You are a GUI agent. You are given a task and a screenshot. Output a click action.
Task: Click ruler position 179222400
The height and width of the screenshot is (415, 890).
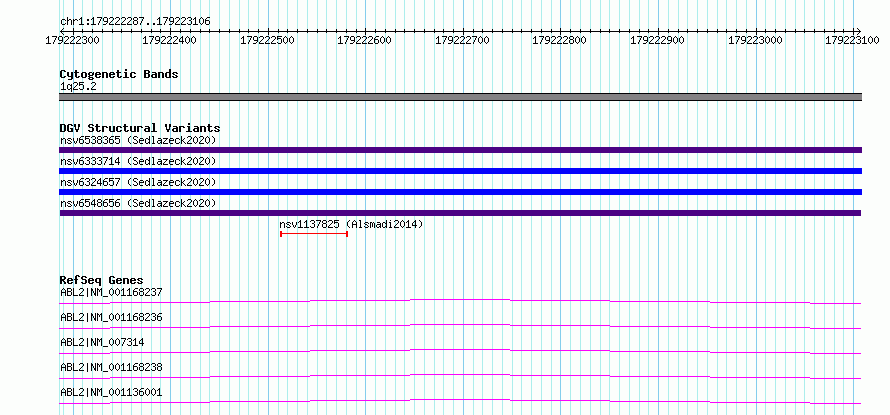click(x=170, y=40)
